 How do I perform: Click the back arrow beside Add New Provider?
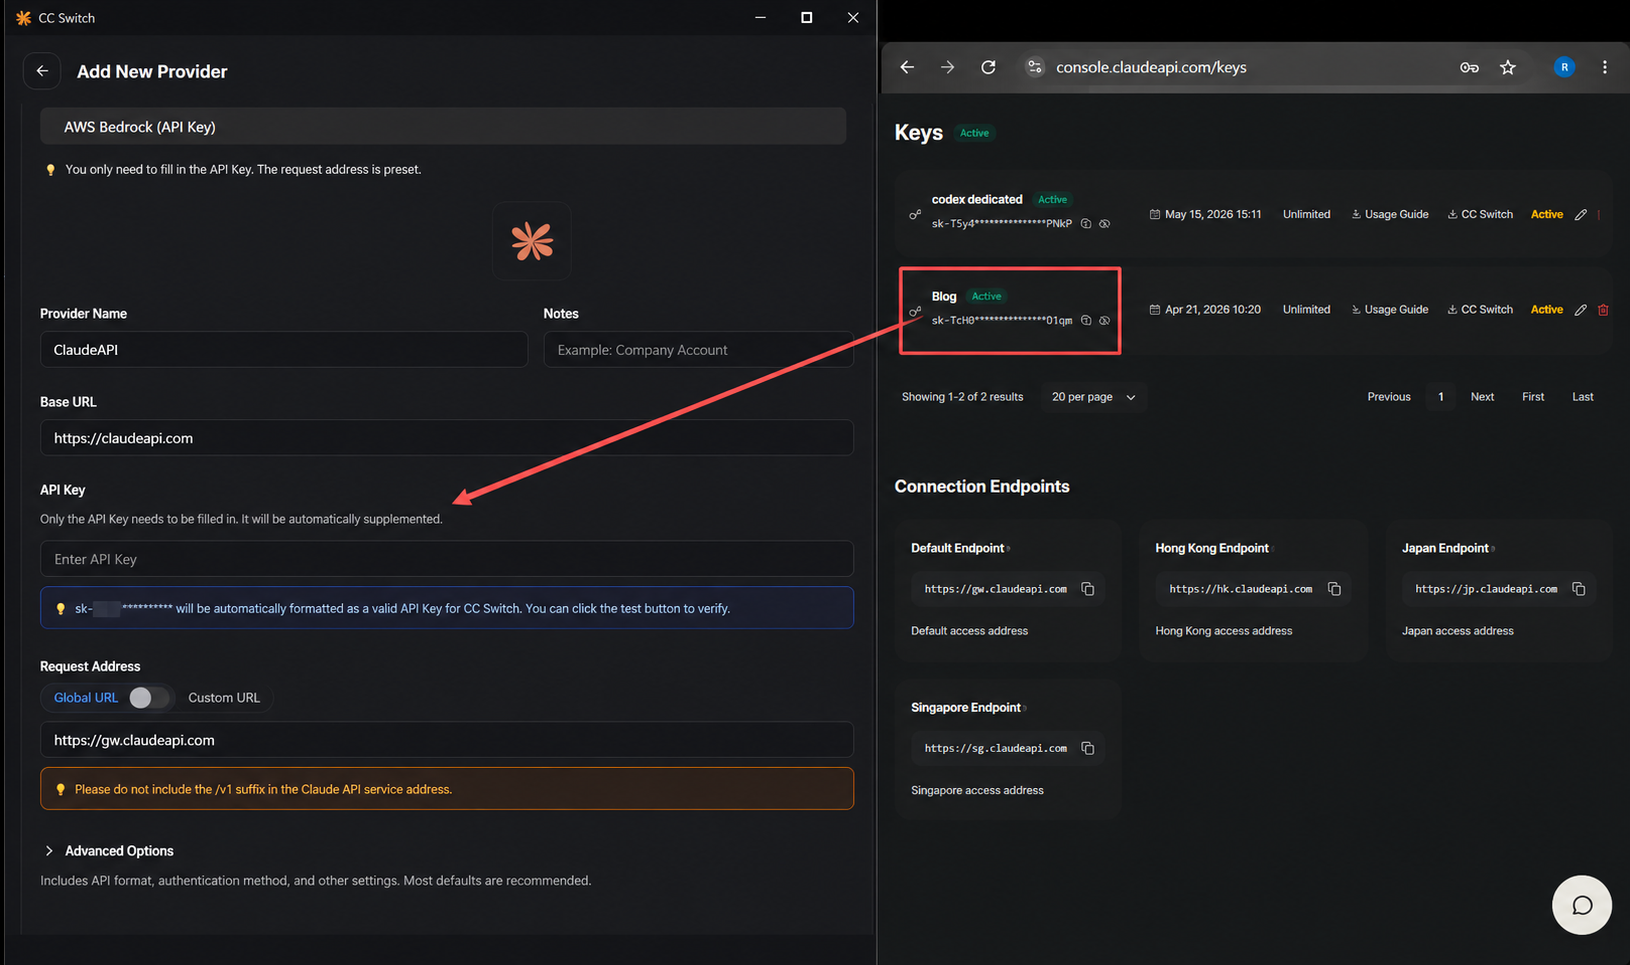coord(42,71)
